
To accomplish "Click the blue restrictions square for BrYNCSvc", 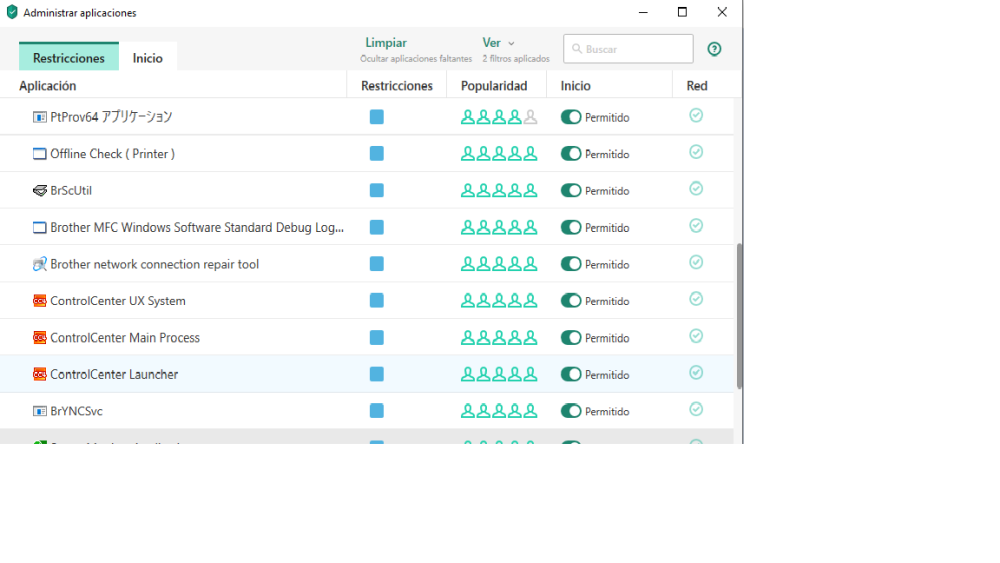I will (x=376, y=411).
